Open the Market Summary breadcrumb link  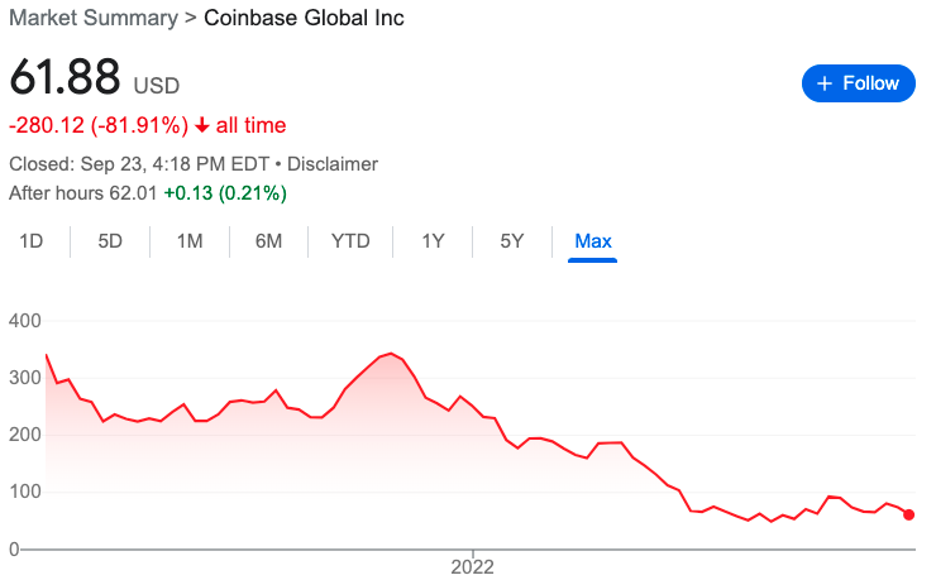click(x=94, y=18)
